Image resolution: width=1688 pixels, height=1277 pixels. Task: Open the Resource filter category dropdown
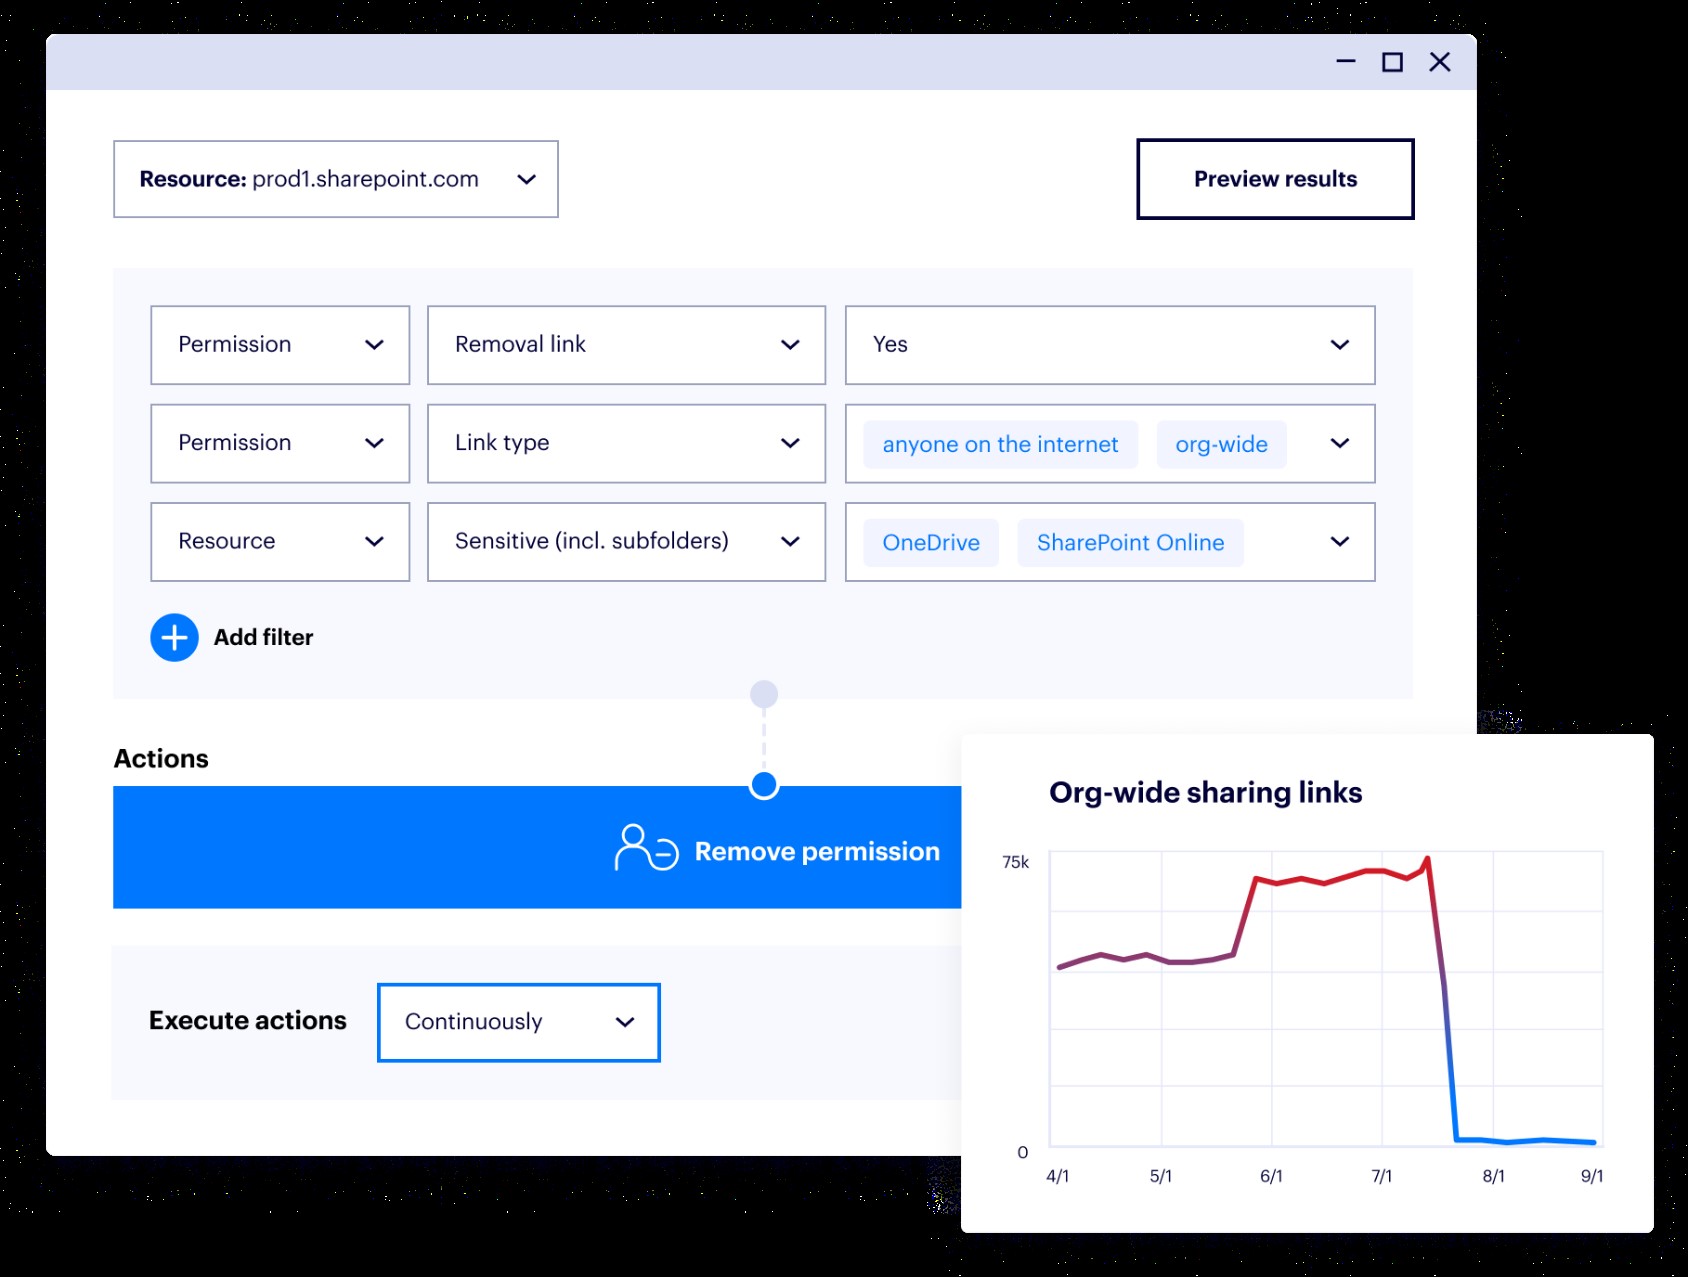280,541
